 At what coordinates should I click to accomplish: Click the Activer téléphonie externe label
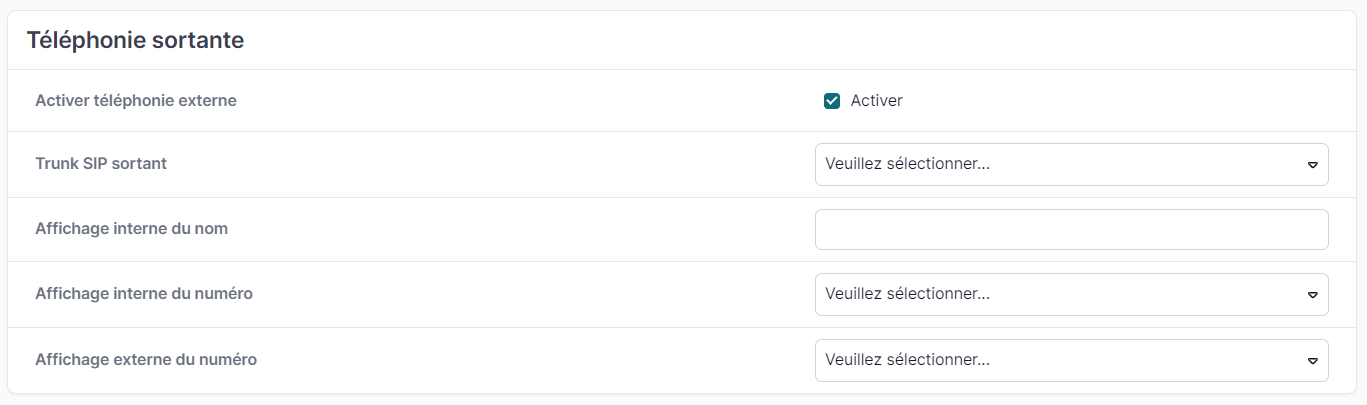pyautogui.click(x=136, y=100)
